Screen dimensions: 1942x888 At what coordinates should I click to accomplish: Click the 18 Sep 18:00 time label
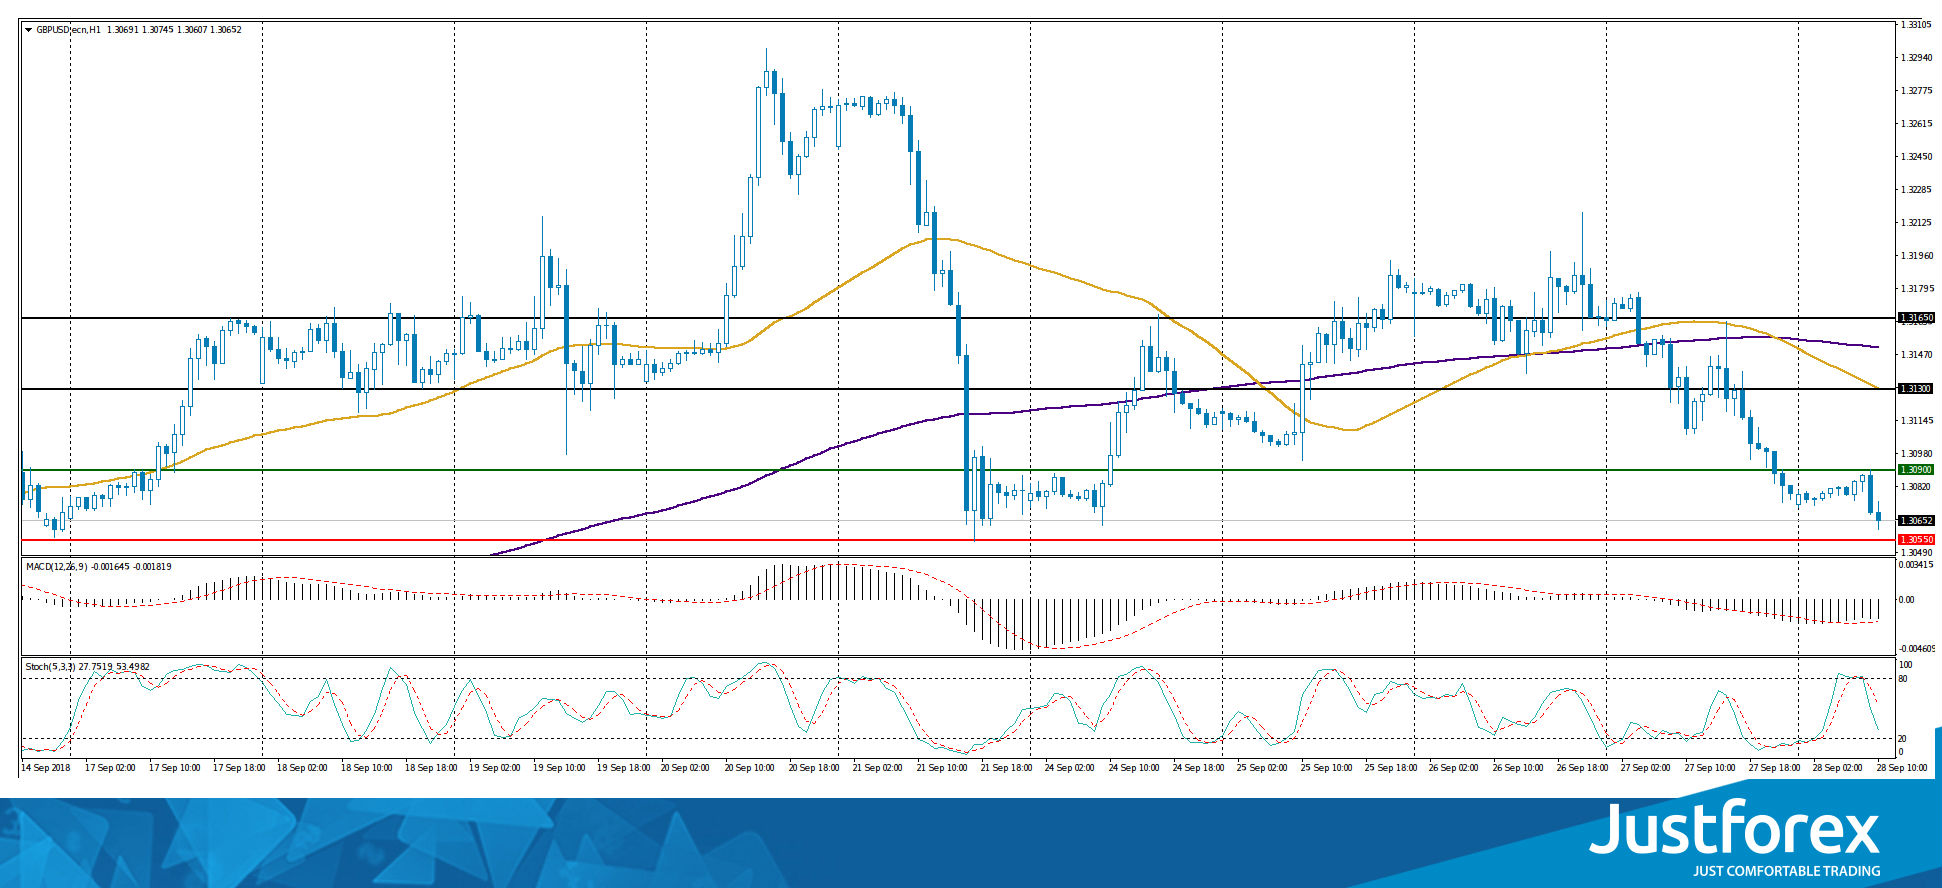tap(431, 768)
